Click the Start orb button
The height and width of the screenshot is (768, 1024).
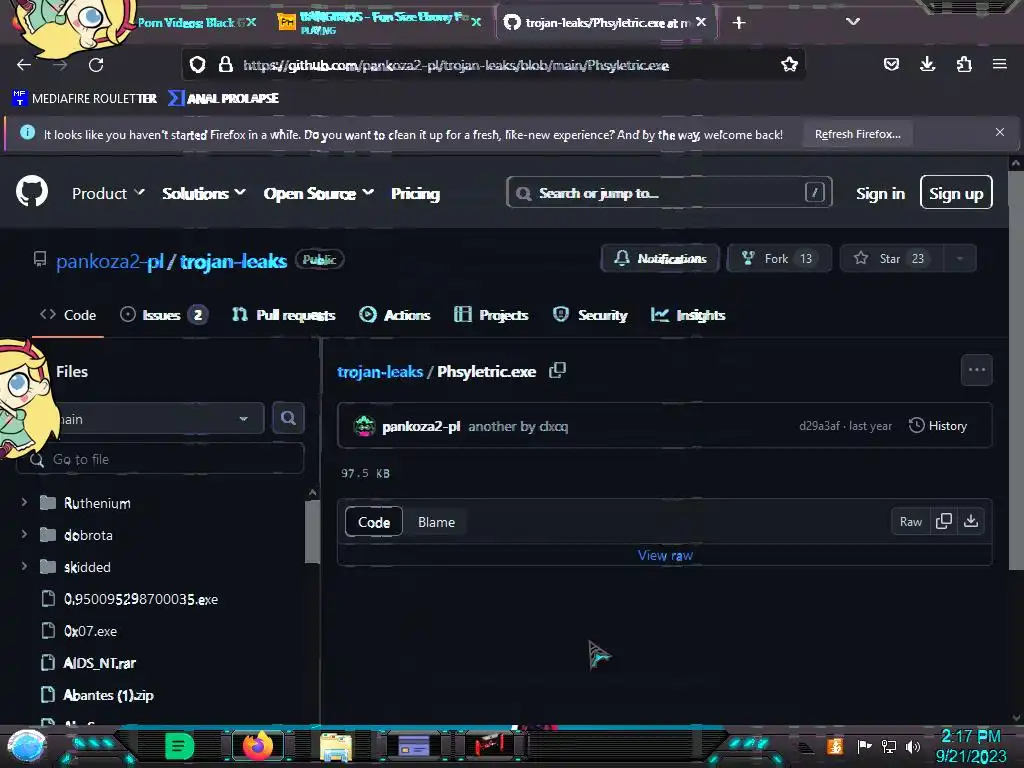[x=26, y=746]
